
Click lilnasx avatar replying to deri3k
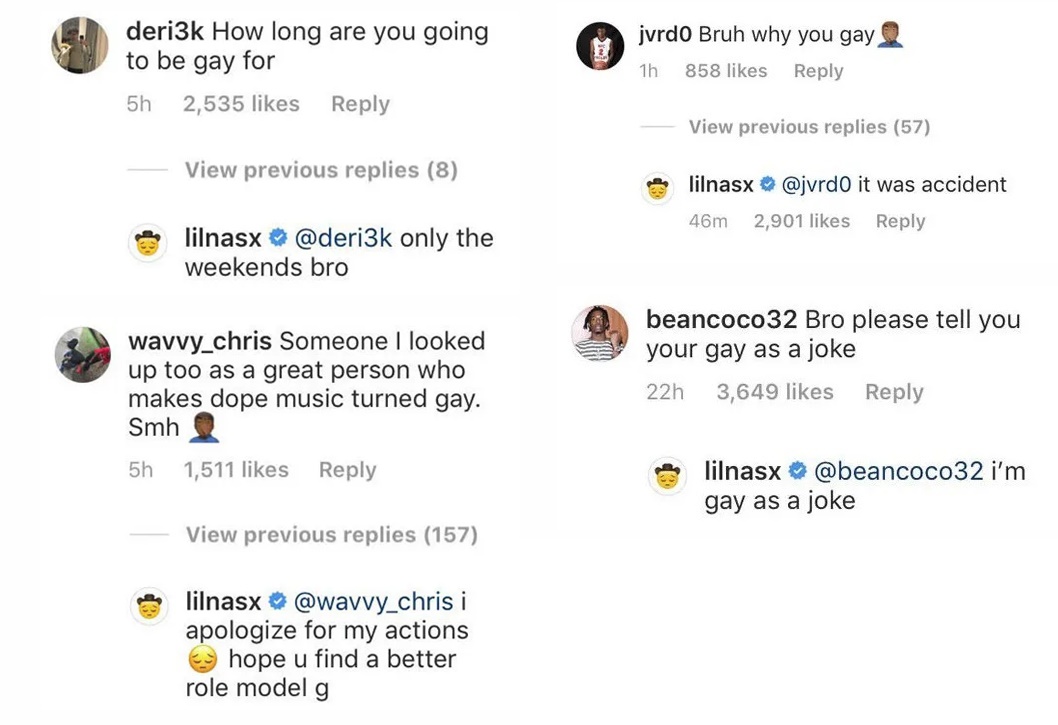(x=148, y=243)
